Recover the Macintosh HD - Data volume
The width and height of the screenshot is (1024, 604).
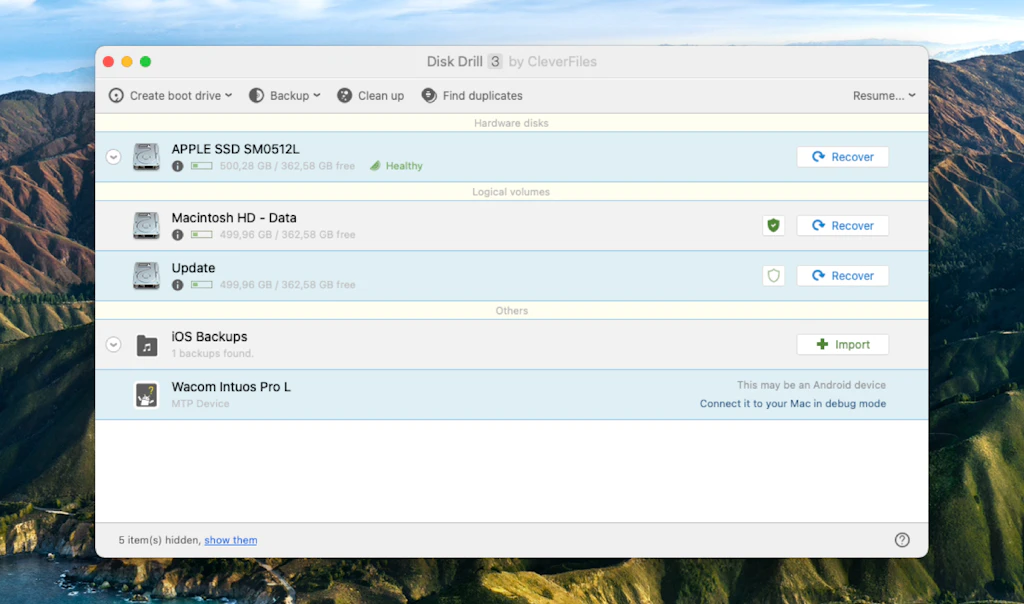tap(842, 225)
